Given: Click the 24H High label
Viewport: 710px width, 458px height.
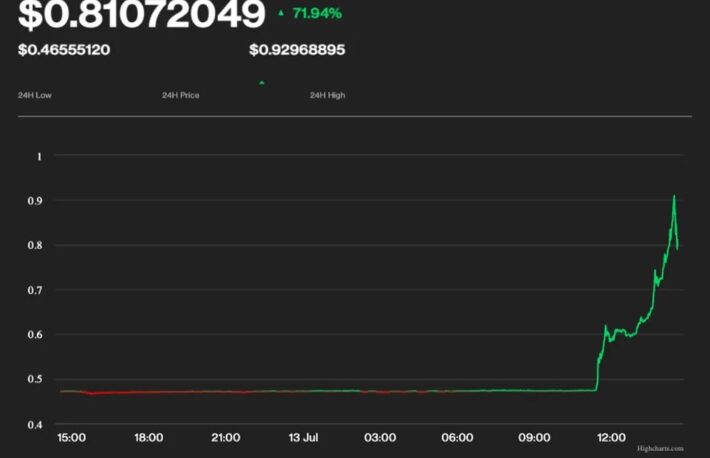Looking at the screenshot, I should [x=327, y=95].
